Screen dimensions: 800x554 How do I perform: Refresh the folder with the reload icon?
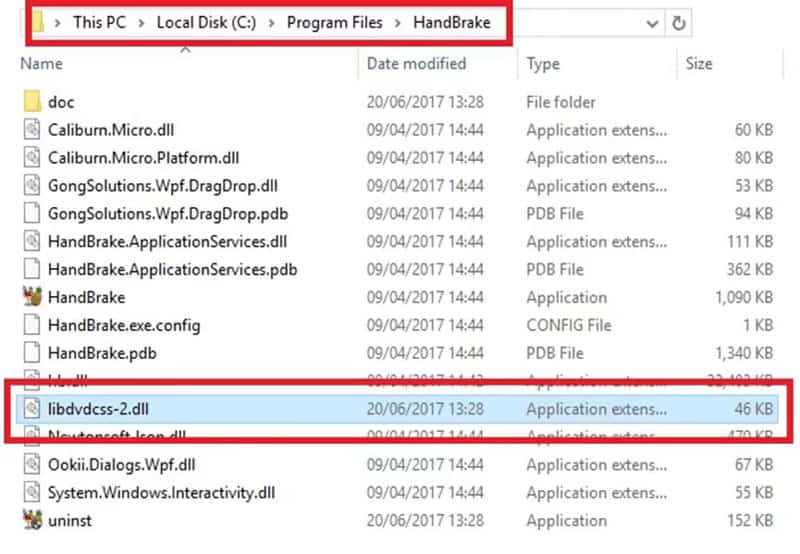coord(679,23)
